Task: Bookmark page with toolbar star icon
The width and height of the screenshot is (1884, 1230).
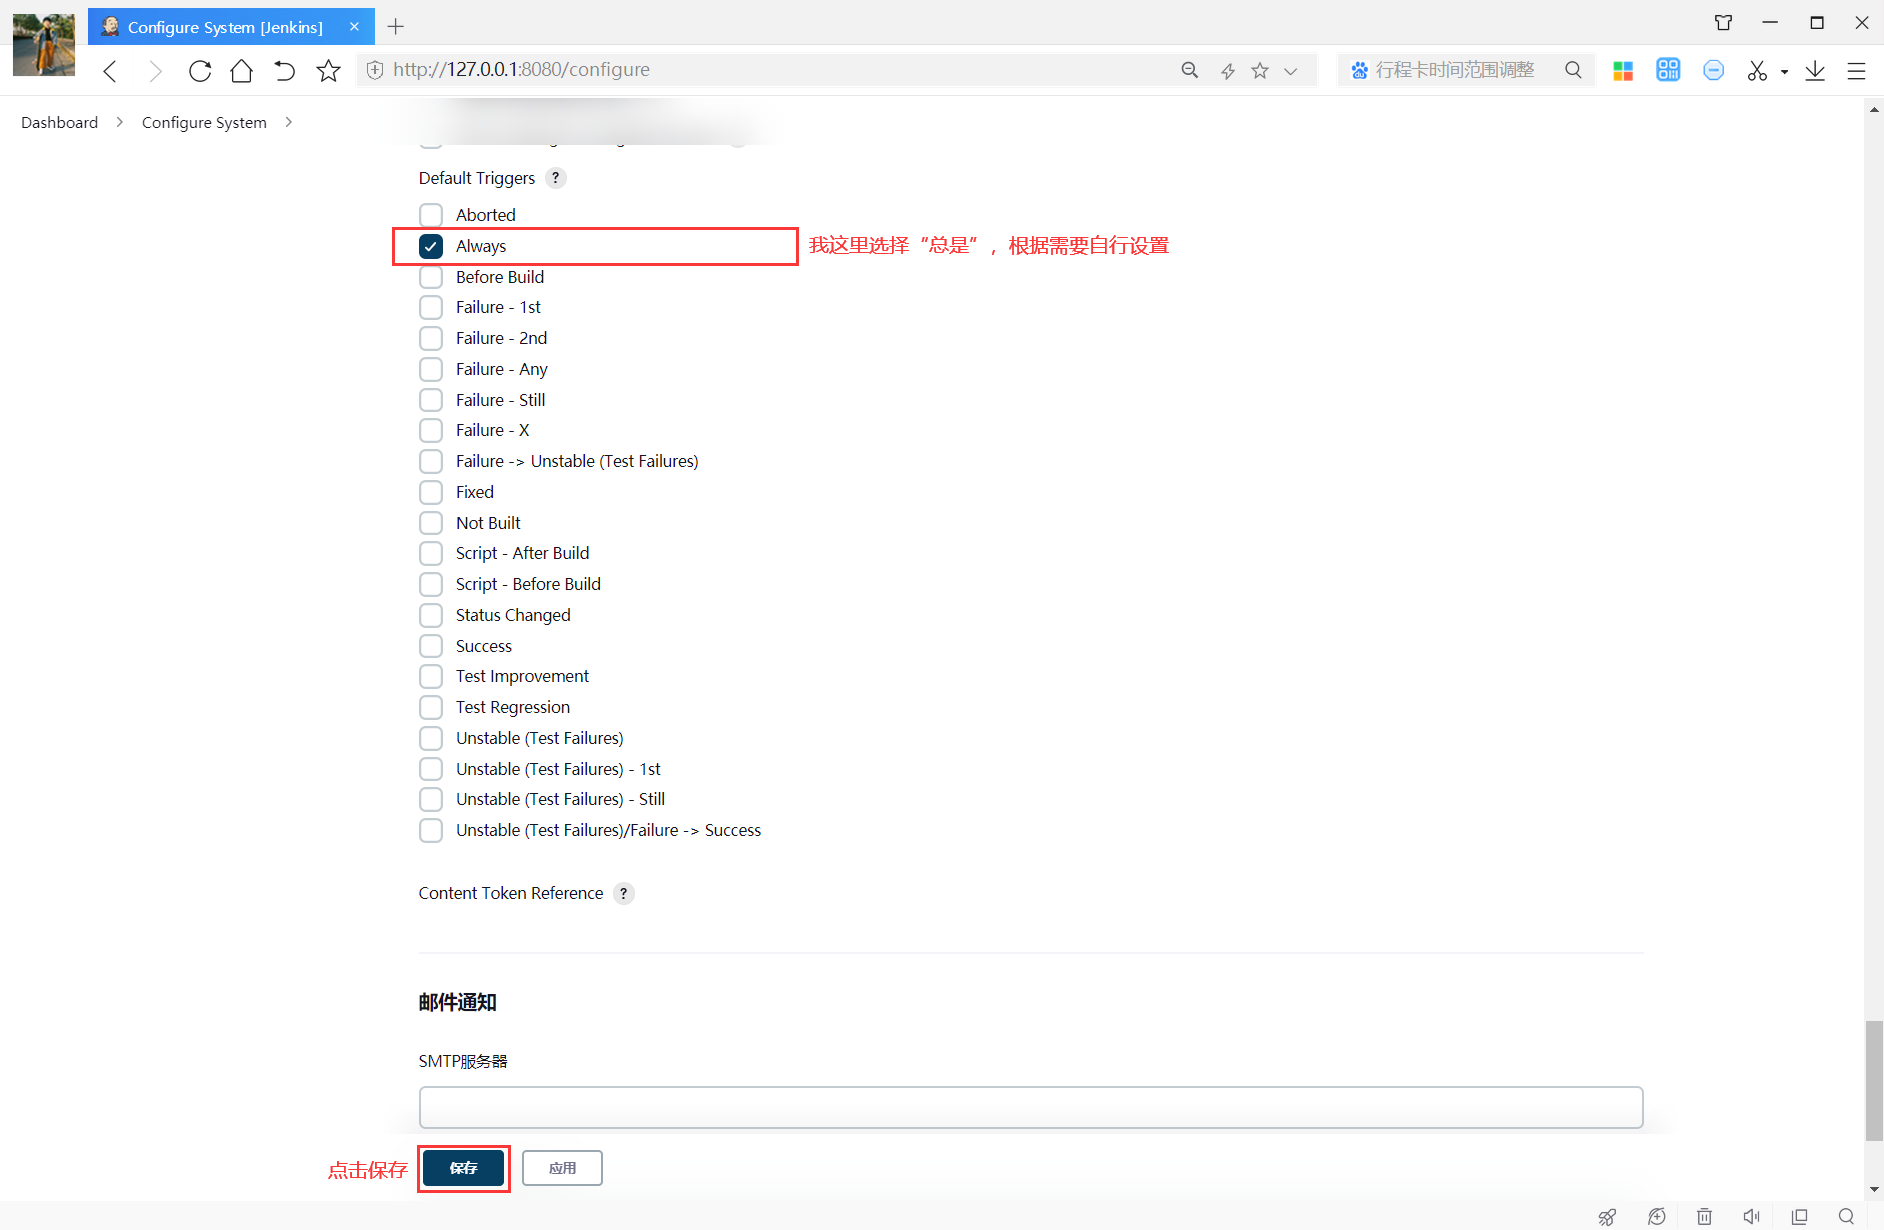Action: (x=328, y=70)
